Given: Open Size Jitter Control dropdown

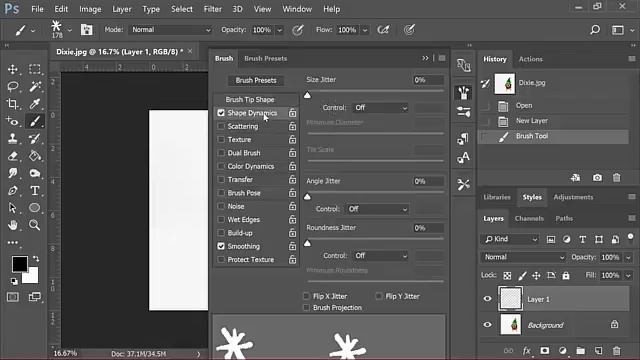Looking at the screenshot, I should 380,108.
